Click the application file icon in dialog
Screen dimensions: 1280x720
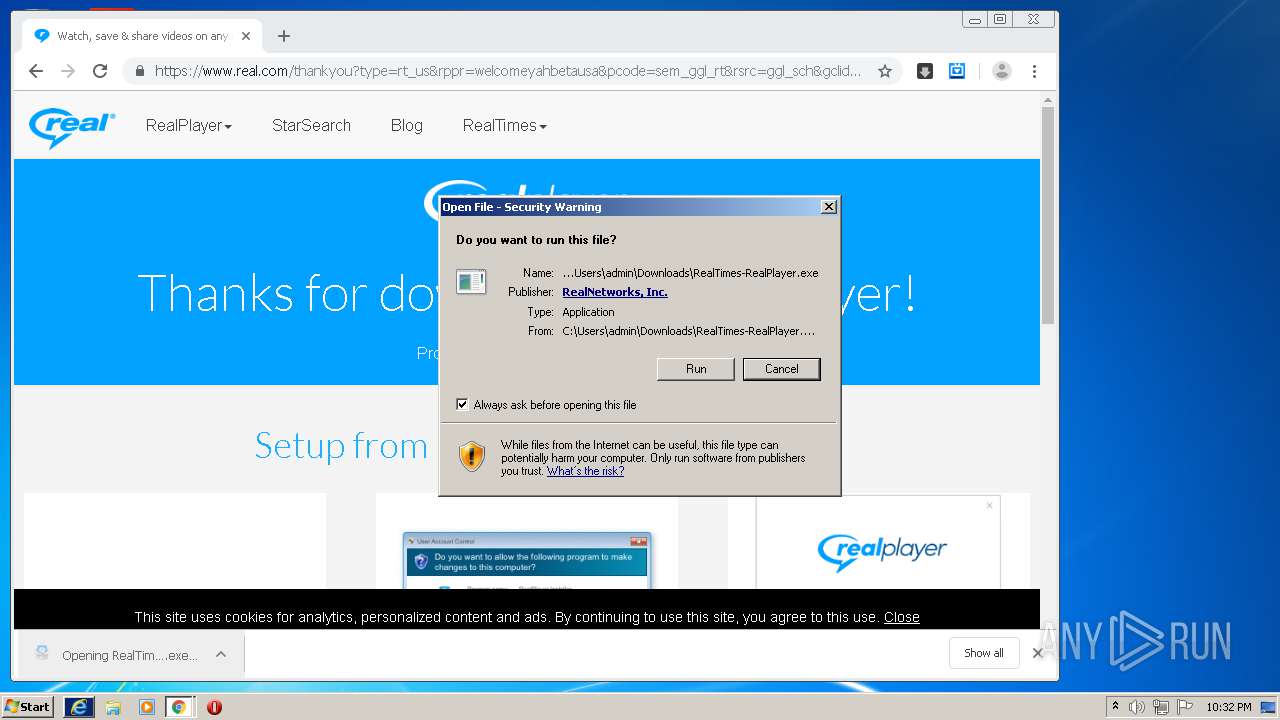[471, 282]
